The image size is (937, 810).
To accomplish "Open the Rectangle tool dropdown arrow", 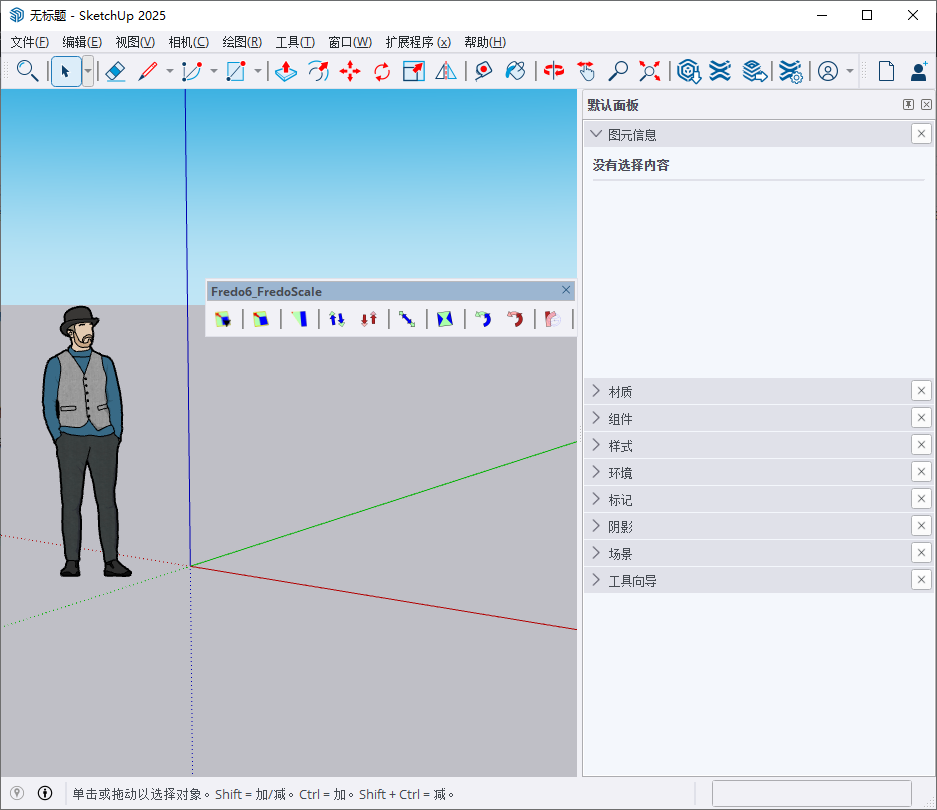I will point(257,71).
